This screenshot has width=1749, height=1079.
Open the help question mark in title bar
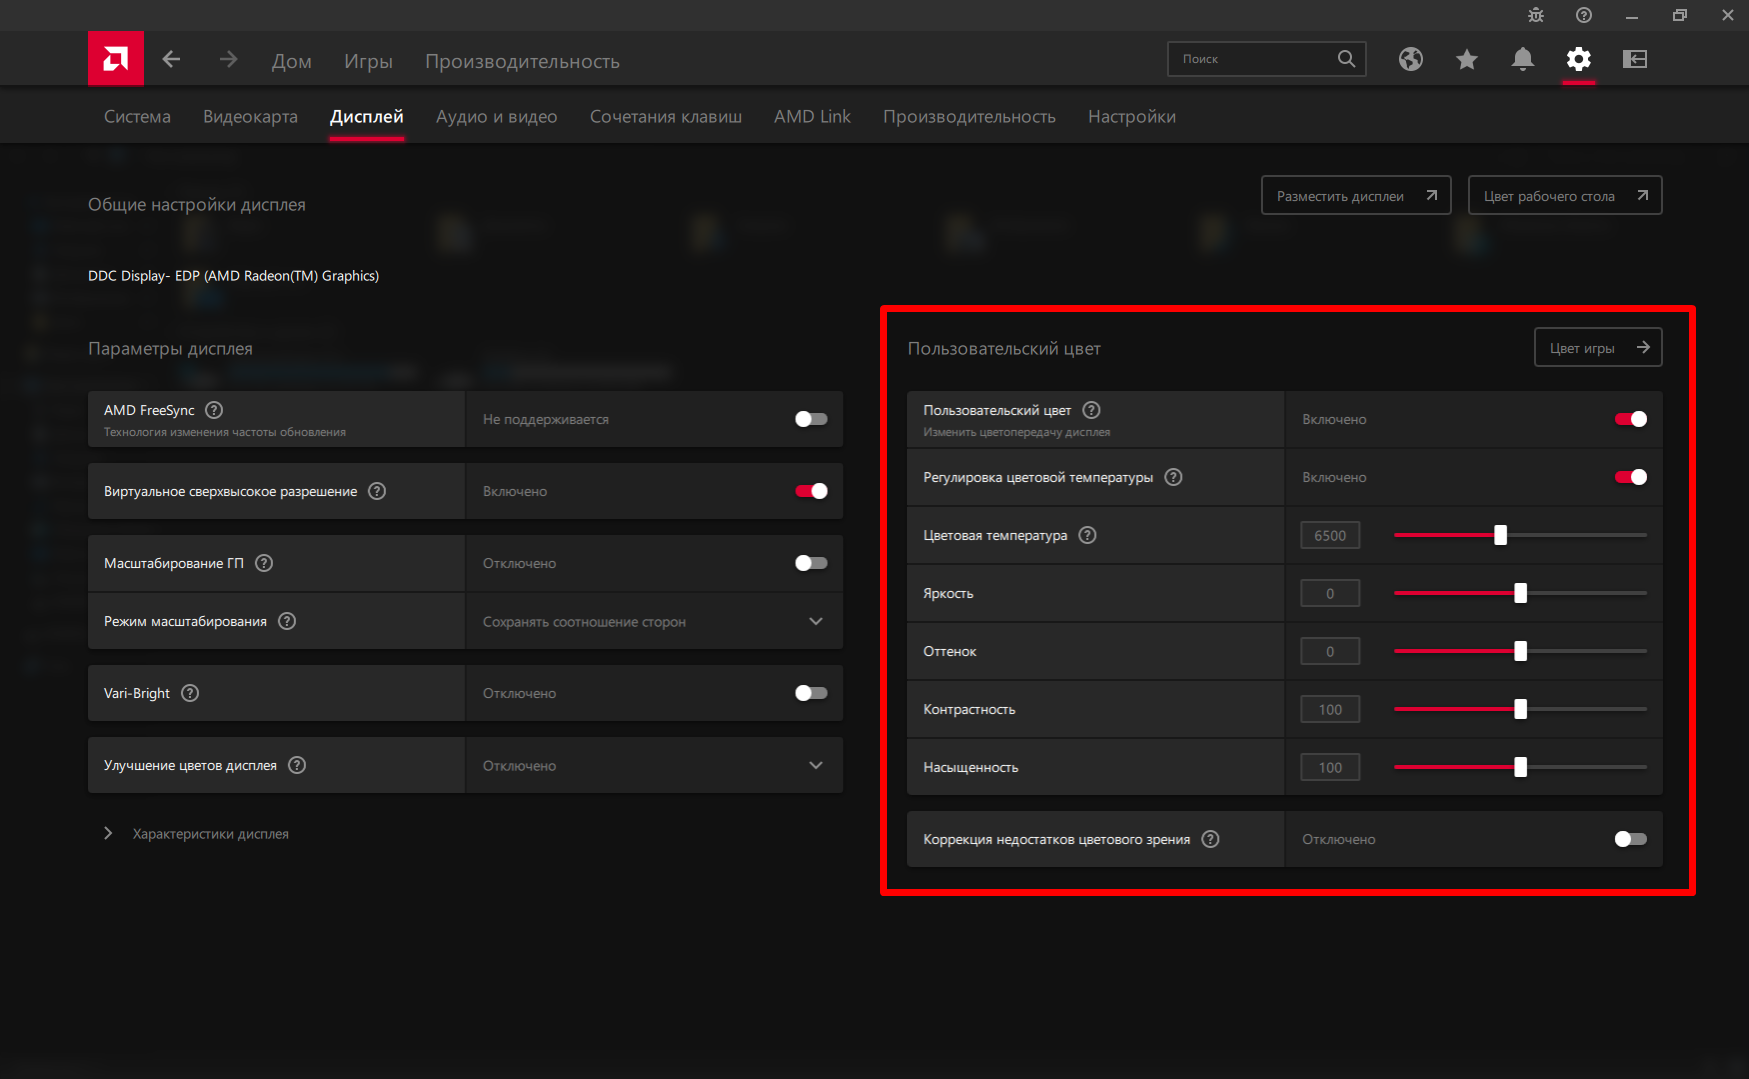click(x=1584, y=15)
